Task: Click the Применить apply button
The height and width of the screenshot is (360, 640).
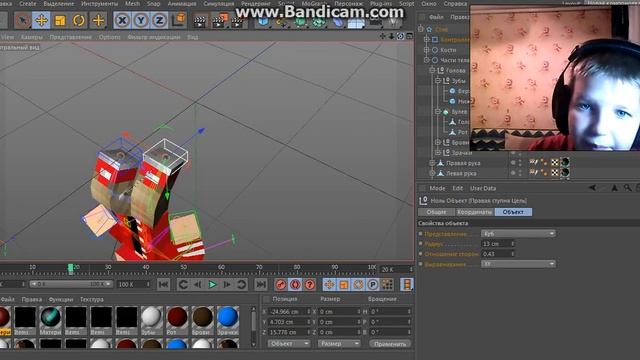Action: tap(390, 344)
